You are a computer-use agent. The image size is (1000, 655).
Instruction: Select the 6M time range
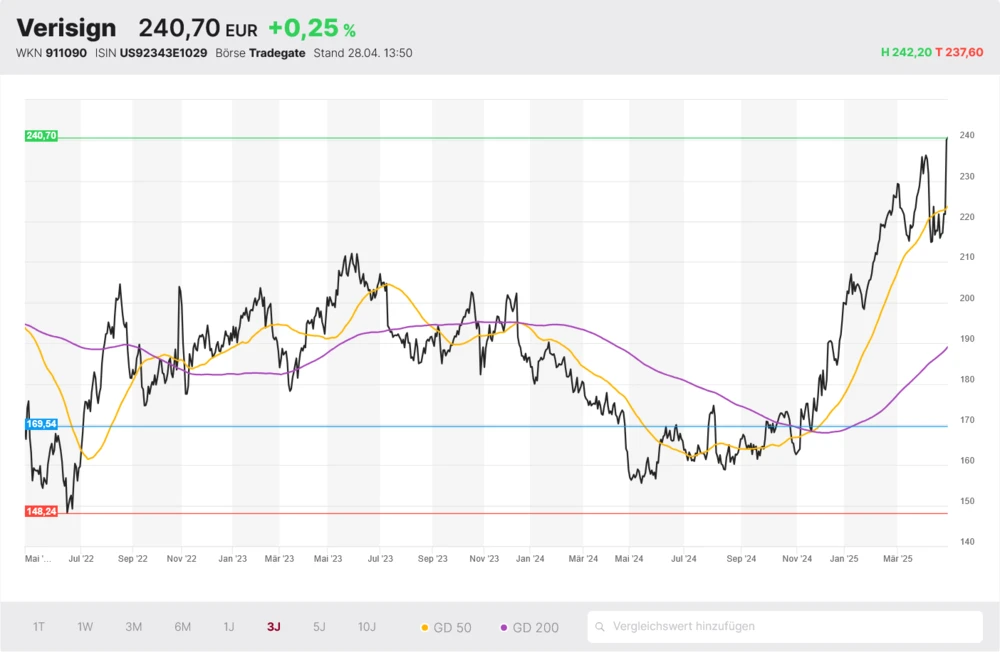point(182,627)
